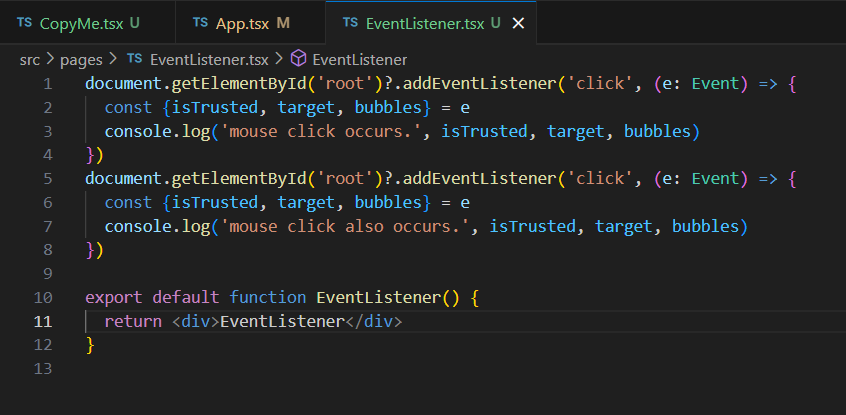The width and height of the screenshot is (846, 415).
Task: Click the TS icon on CopyMe.tsx tab
Action: [x=24, y=23]
